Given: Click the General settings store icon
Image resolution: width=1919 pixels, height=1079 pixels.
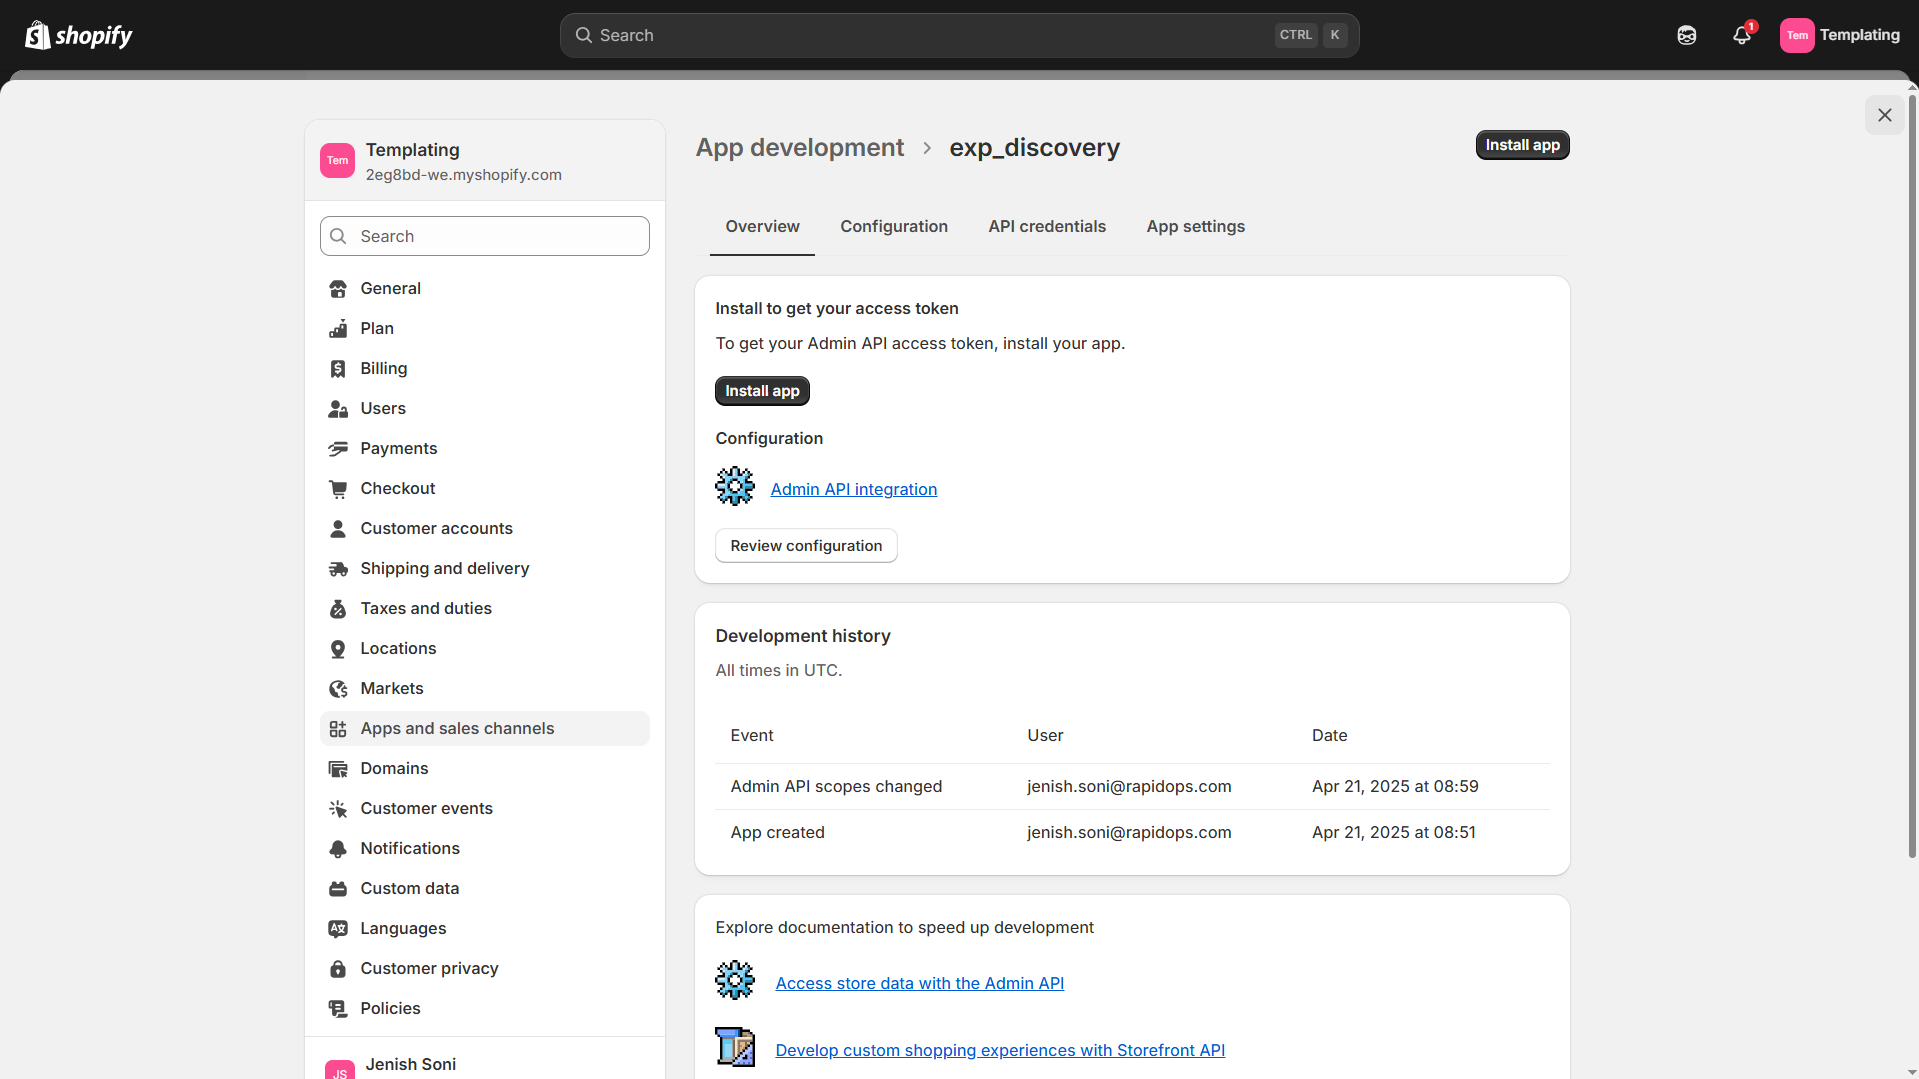Looking at the screenshot, I should [338, 289].
